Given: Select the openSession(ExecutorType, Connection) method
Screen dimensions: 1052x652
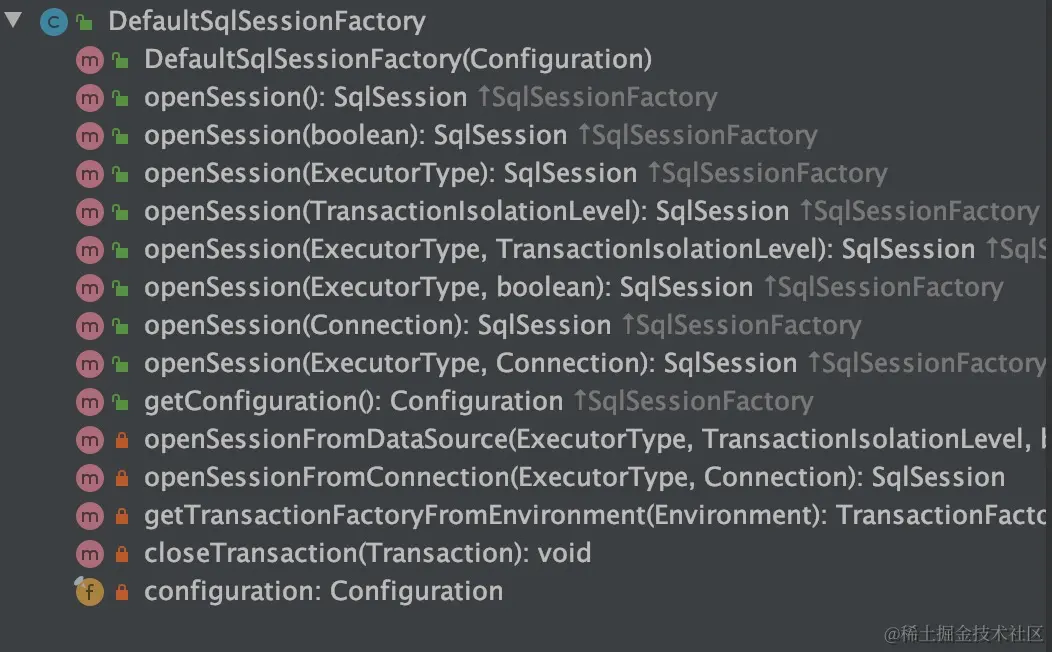Looking at the screenshot, I should pos(470,364).
